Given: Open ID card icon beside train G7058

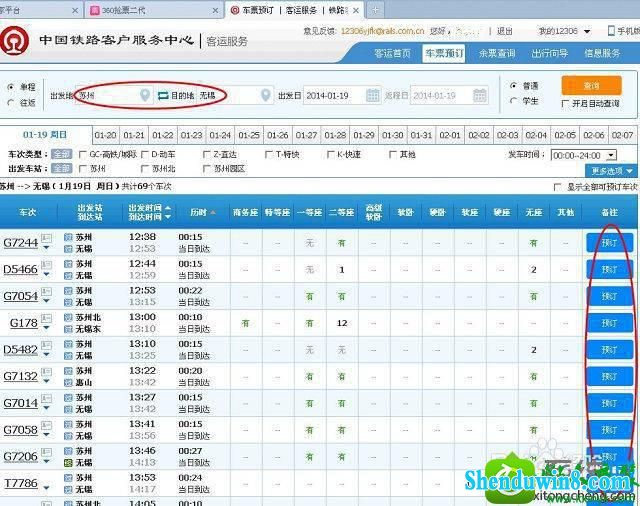Looking at the screenshot, I should 47,425.
